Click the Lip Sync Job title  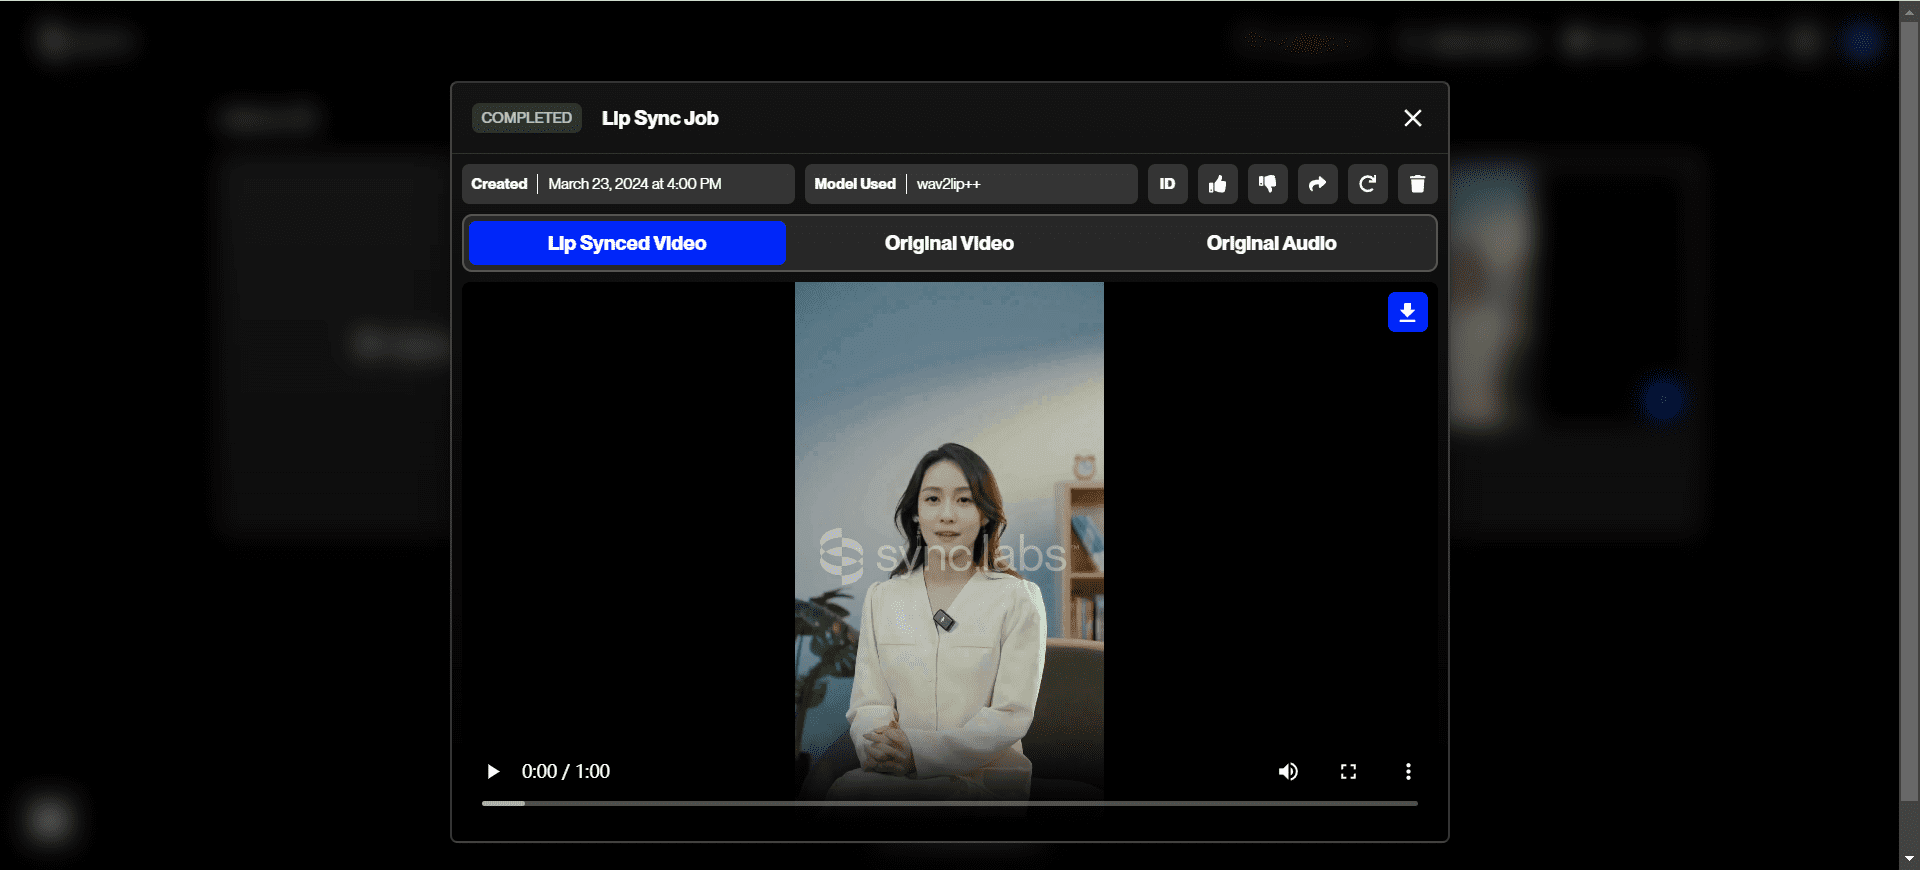tap(660, 118)
